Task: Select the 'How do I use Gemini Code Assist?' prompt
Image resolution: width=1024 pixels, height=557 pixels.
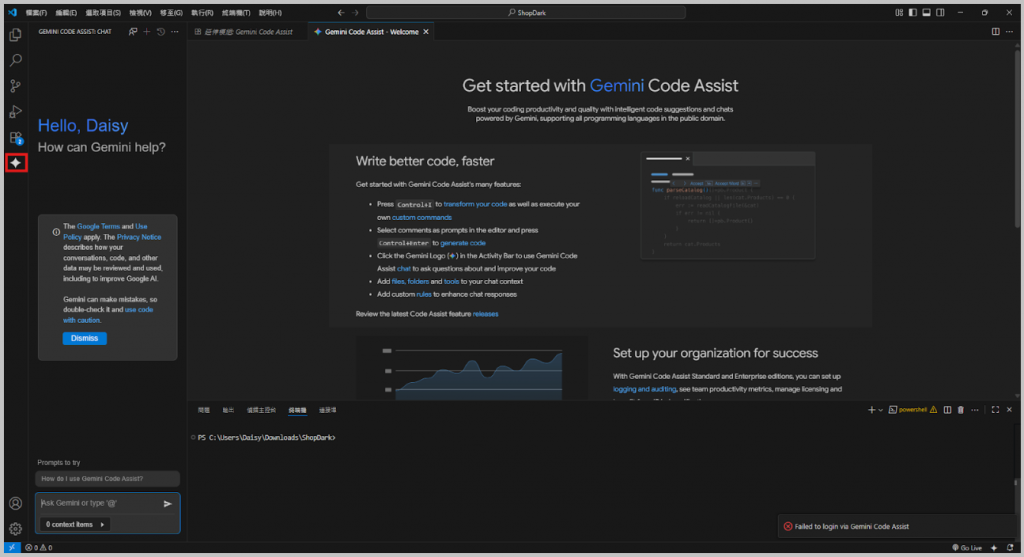Action: [107, 479]
